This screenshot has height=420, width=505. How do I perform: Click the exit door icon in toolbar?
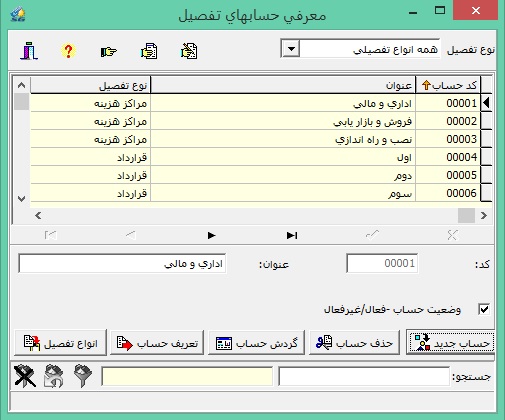click(x=29, y=51)
